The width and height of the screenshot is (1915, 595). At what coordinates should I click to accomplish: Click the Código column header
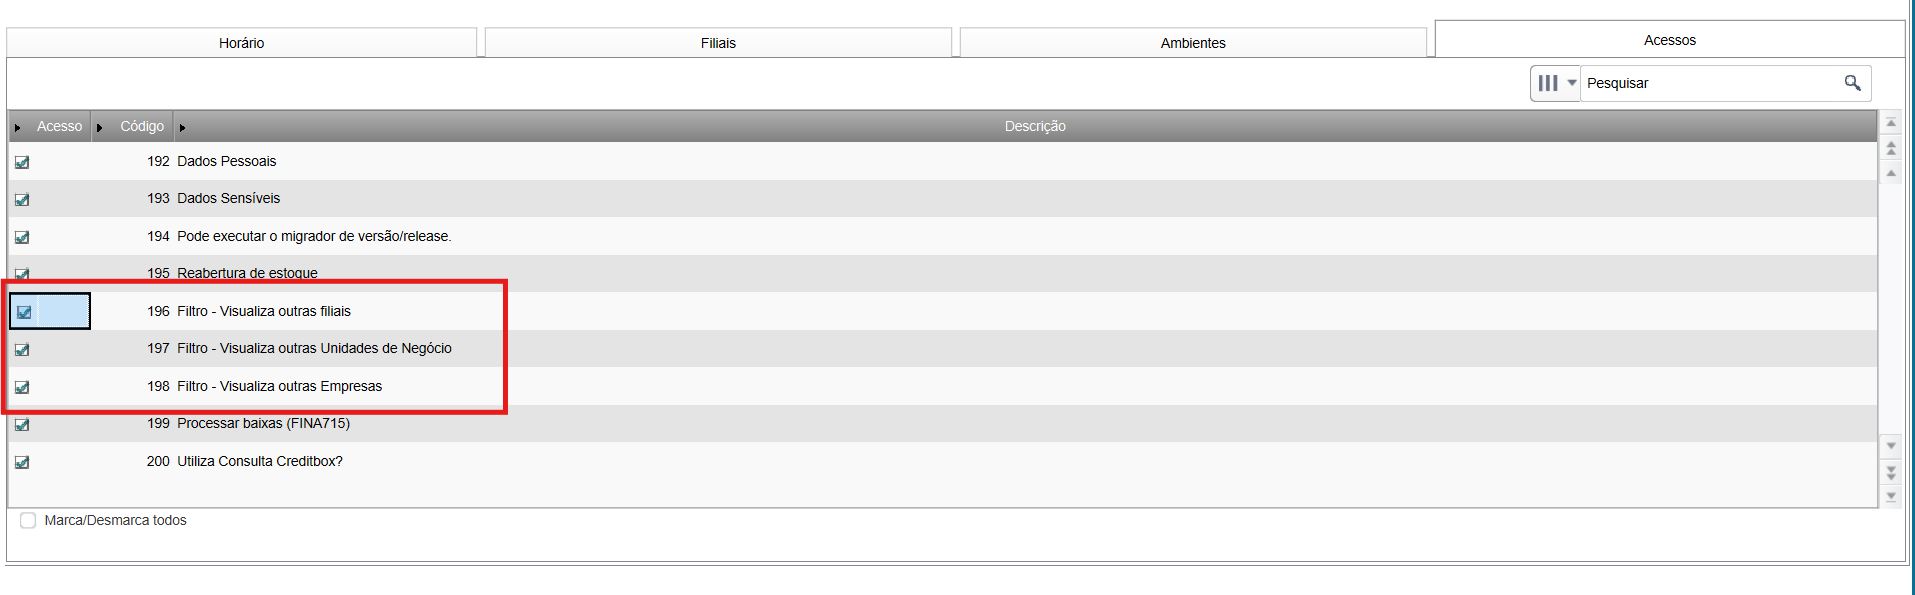tap(142, 126)
